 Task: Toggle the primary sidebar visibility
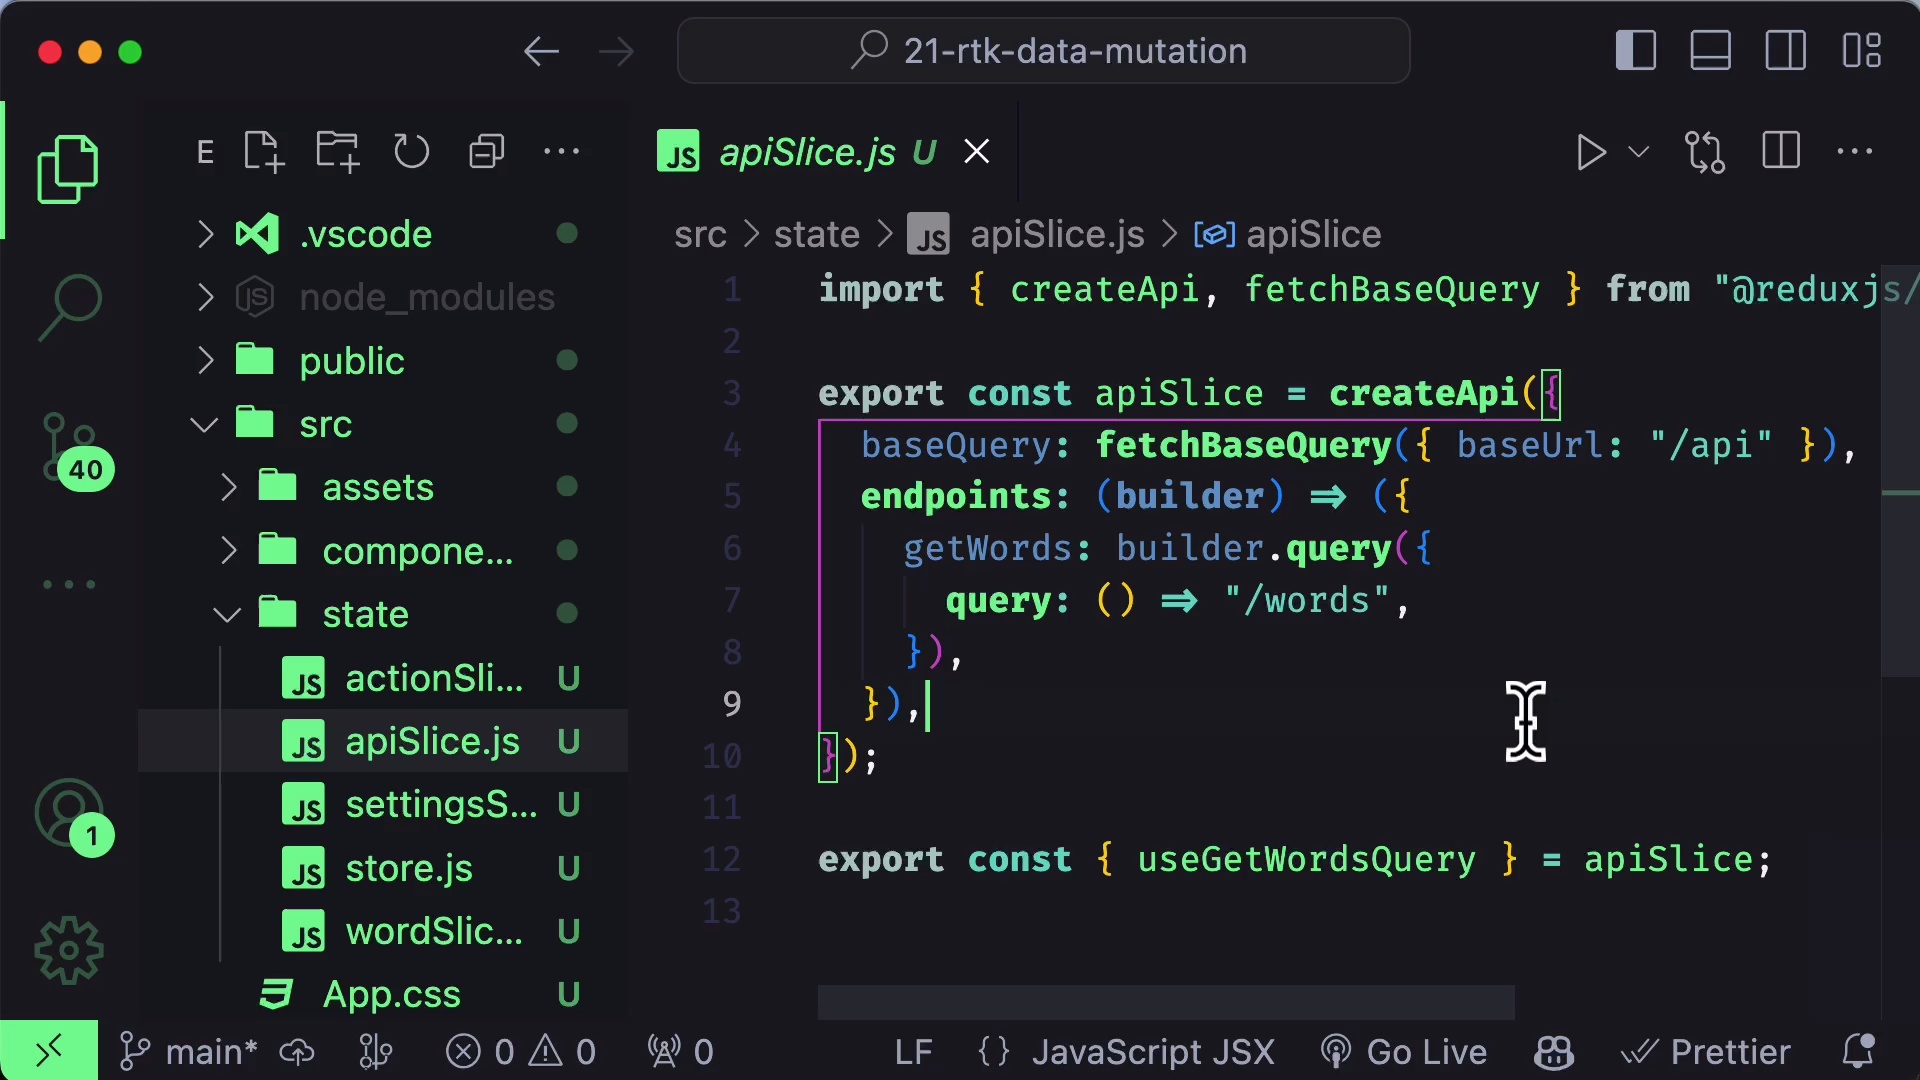(x=1635, y=50)
